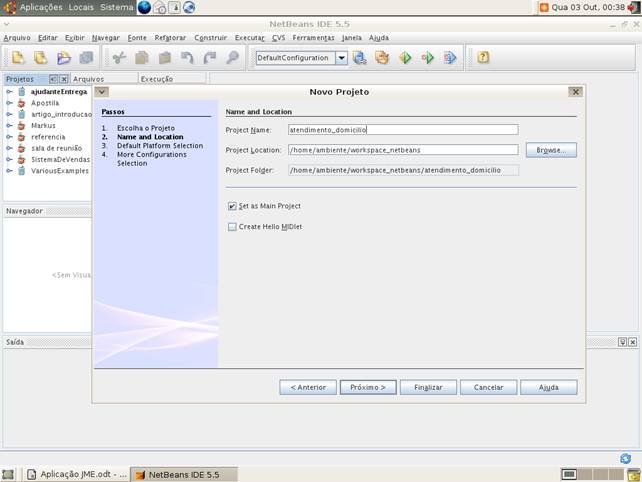This screenshot has height=482, width=642.
Task: Click the Build Main Project toolbar icon
Action: (359, 58)
